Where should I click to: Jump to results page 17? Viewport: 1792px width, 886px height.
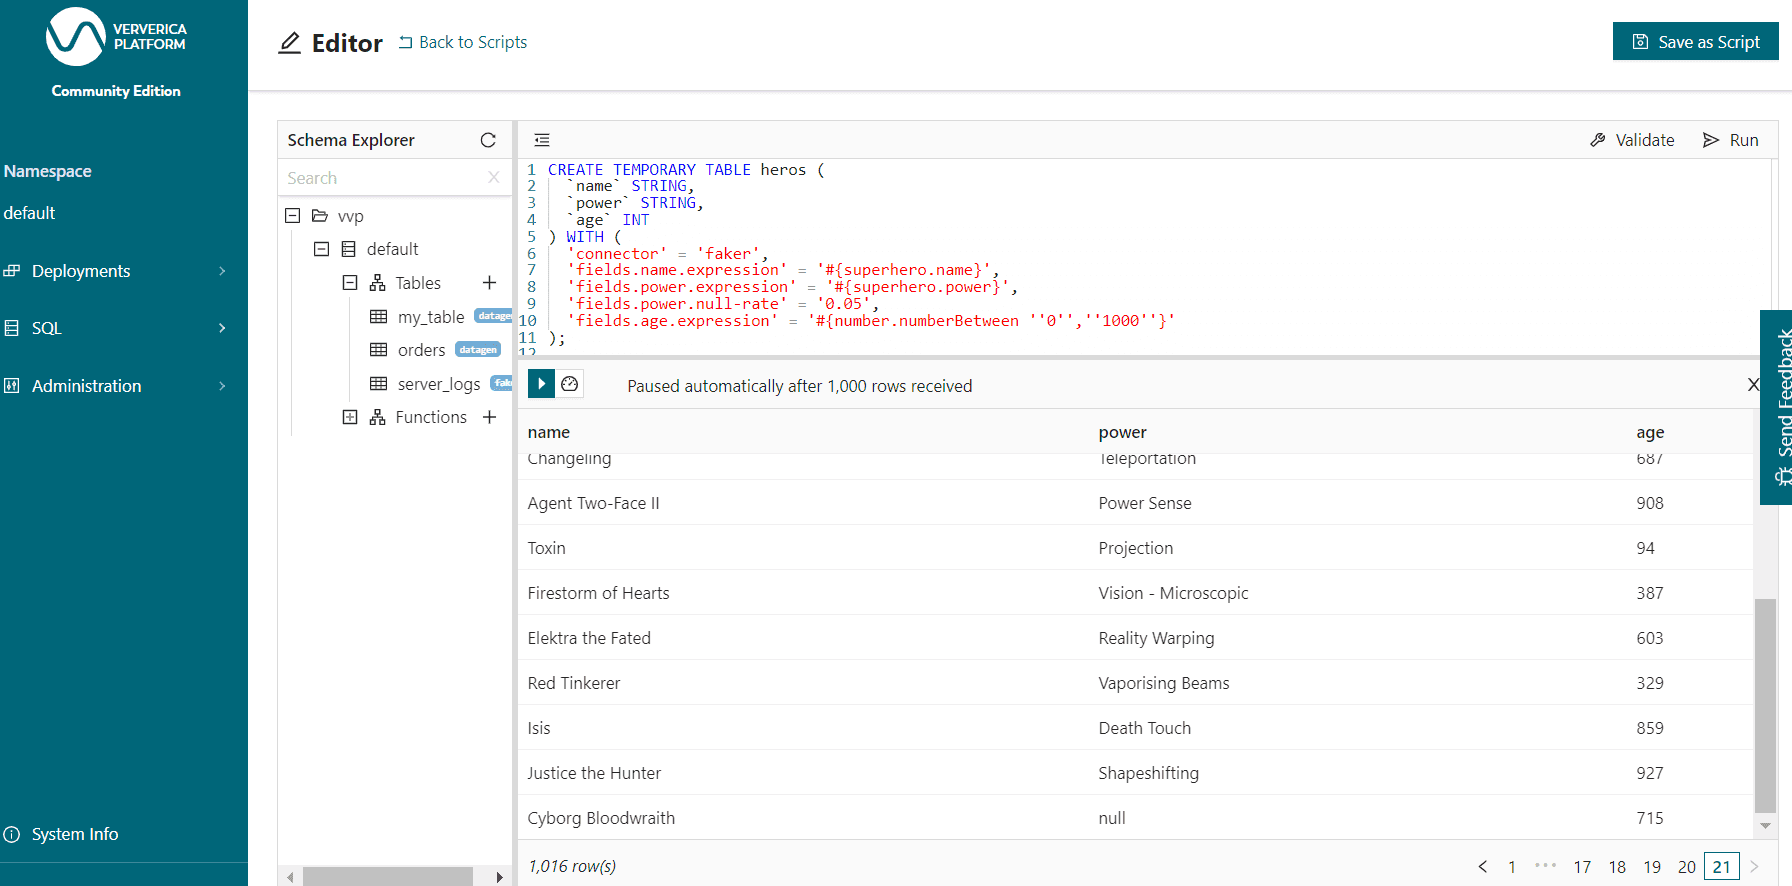point(1582,867)
